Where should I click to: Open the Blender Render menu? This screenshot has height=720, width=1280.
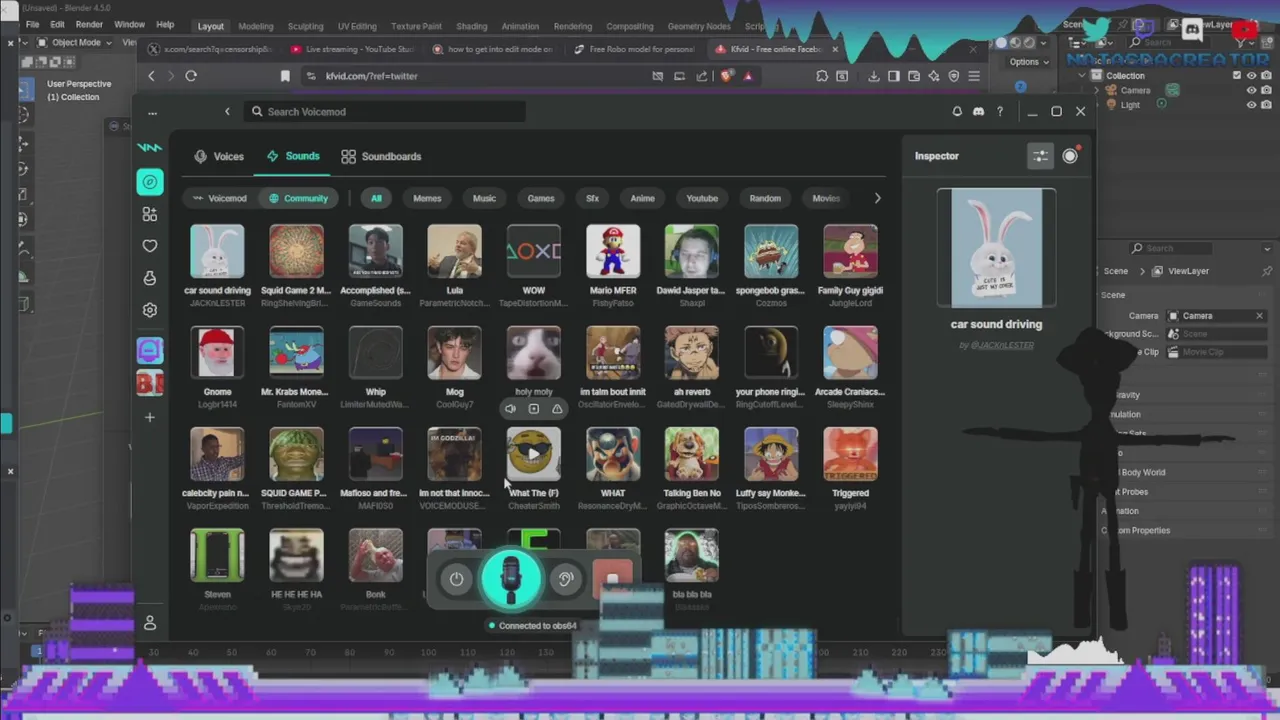pyautogui.click(x=89, y=25)
